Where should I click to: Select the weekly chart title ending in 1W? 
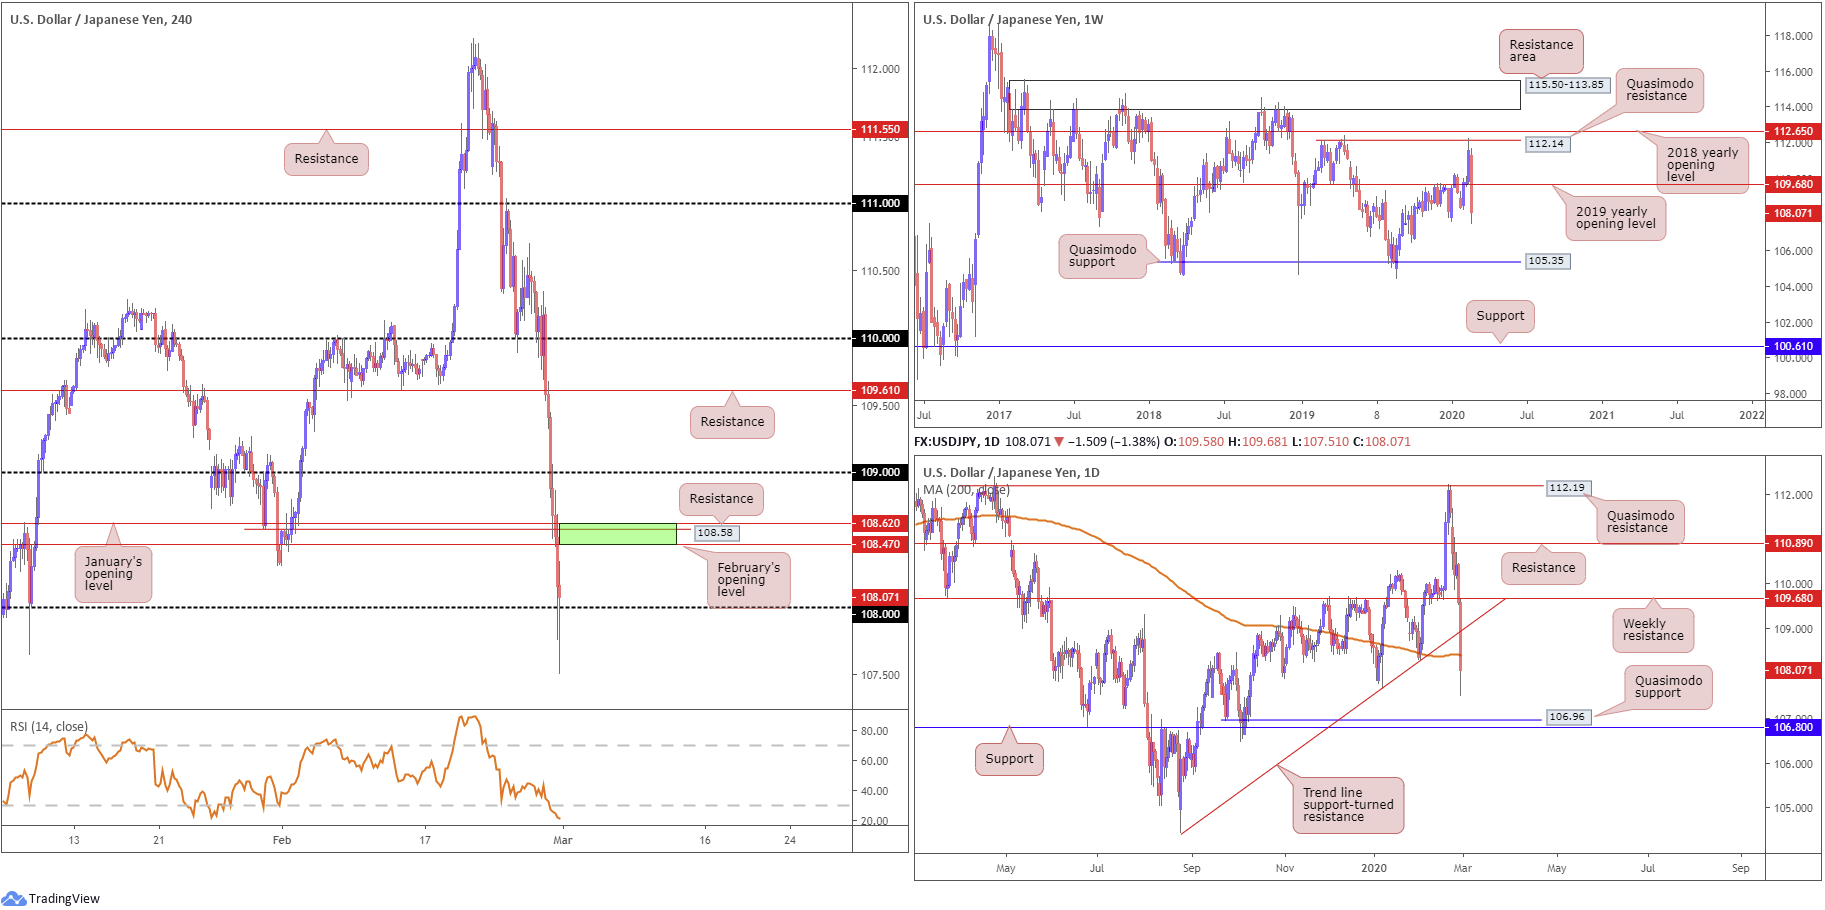(1013, 19)
